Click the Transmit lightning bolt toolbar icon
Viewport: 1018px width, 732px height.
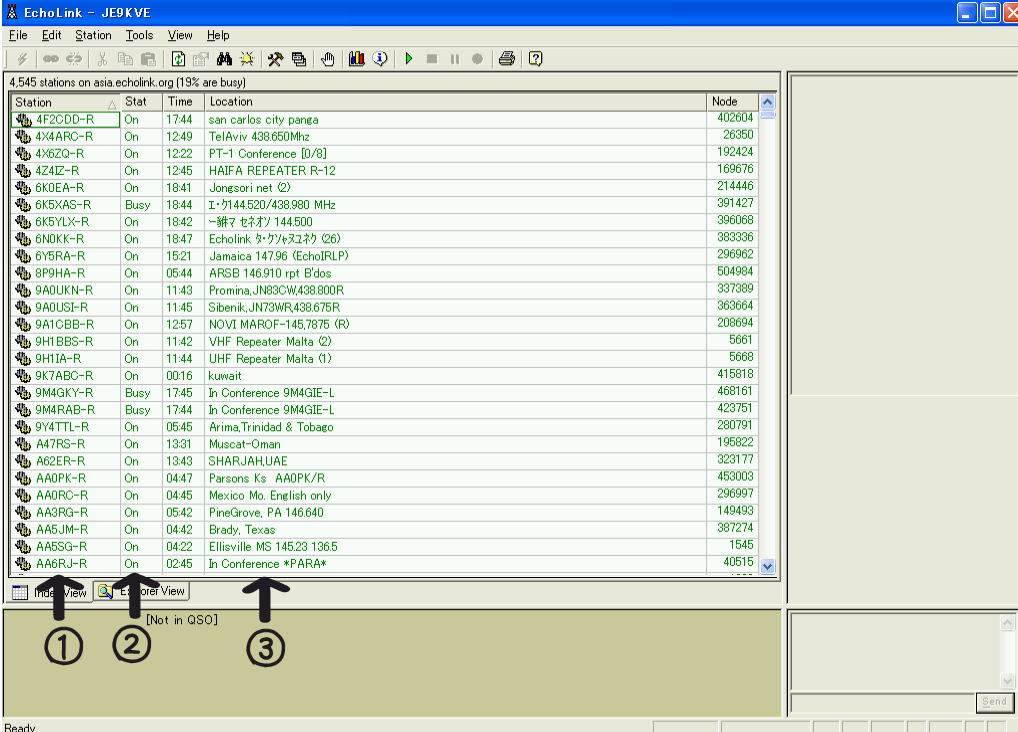click(x=22, y=59)
